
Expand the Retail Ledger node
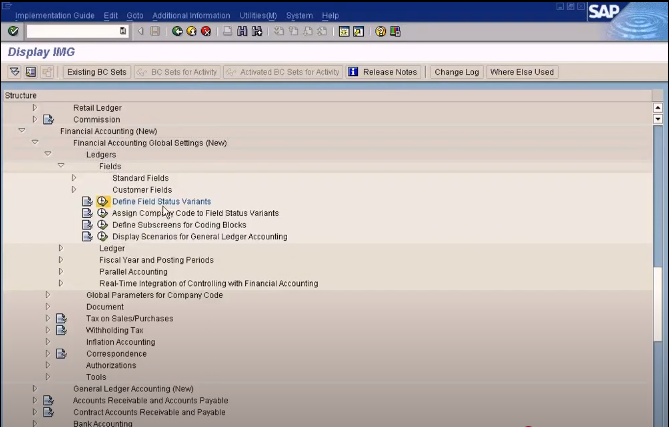tap(35, 107)
